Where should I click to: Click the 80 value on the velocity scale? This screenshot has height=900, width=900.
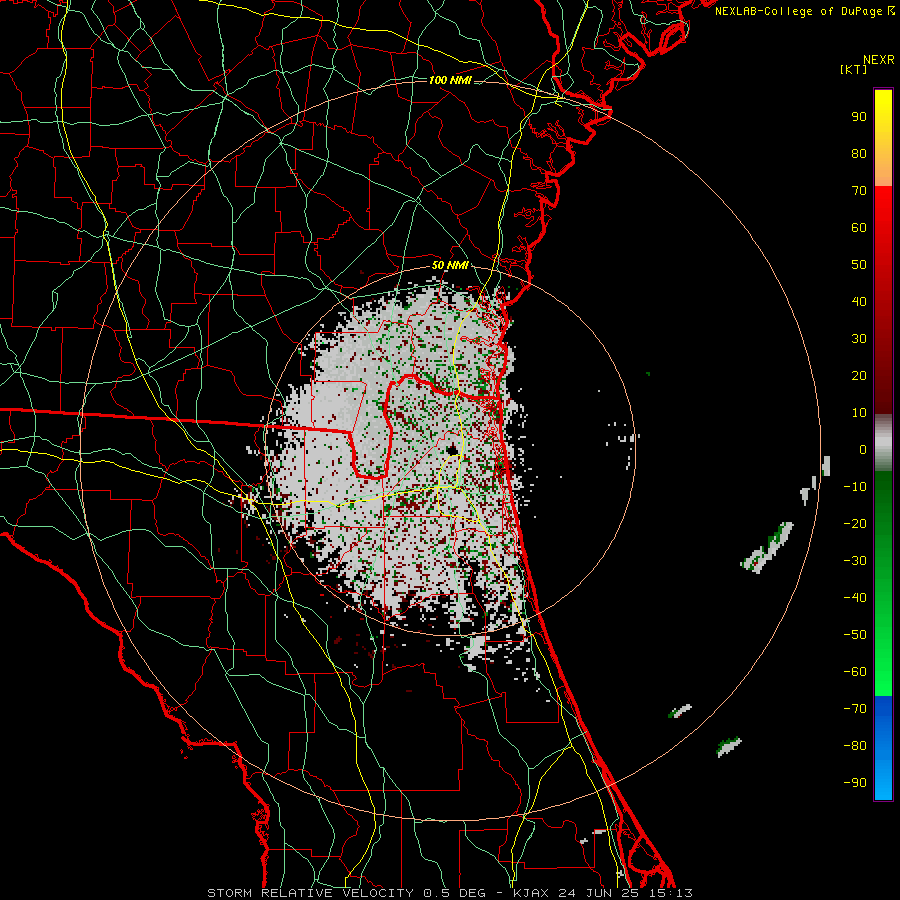[859, 154]
